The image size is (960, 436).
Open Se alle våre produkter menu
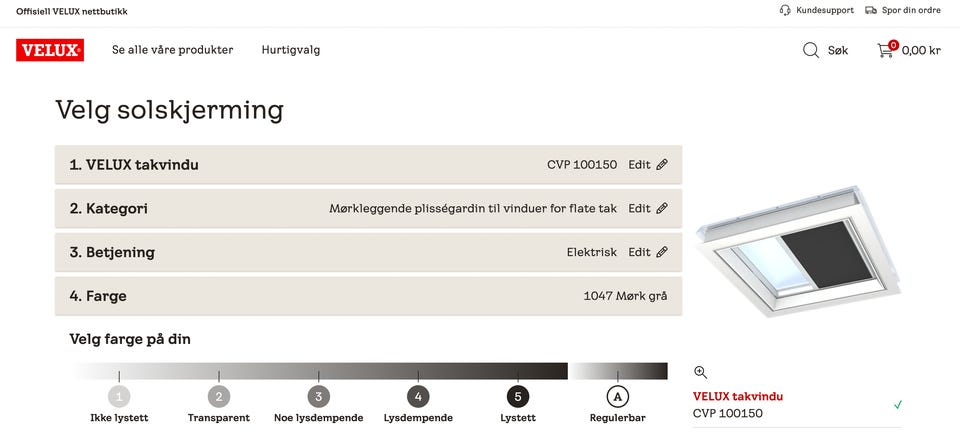tap(172, 50)
